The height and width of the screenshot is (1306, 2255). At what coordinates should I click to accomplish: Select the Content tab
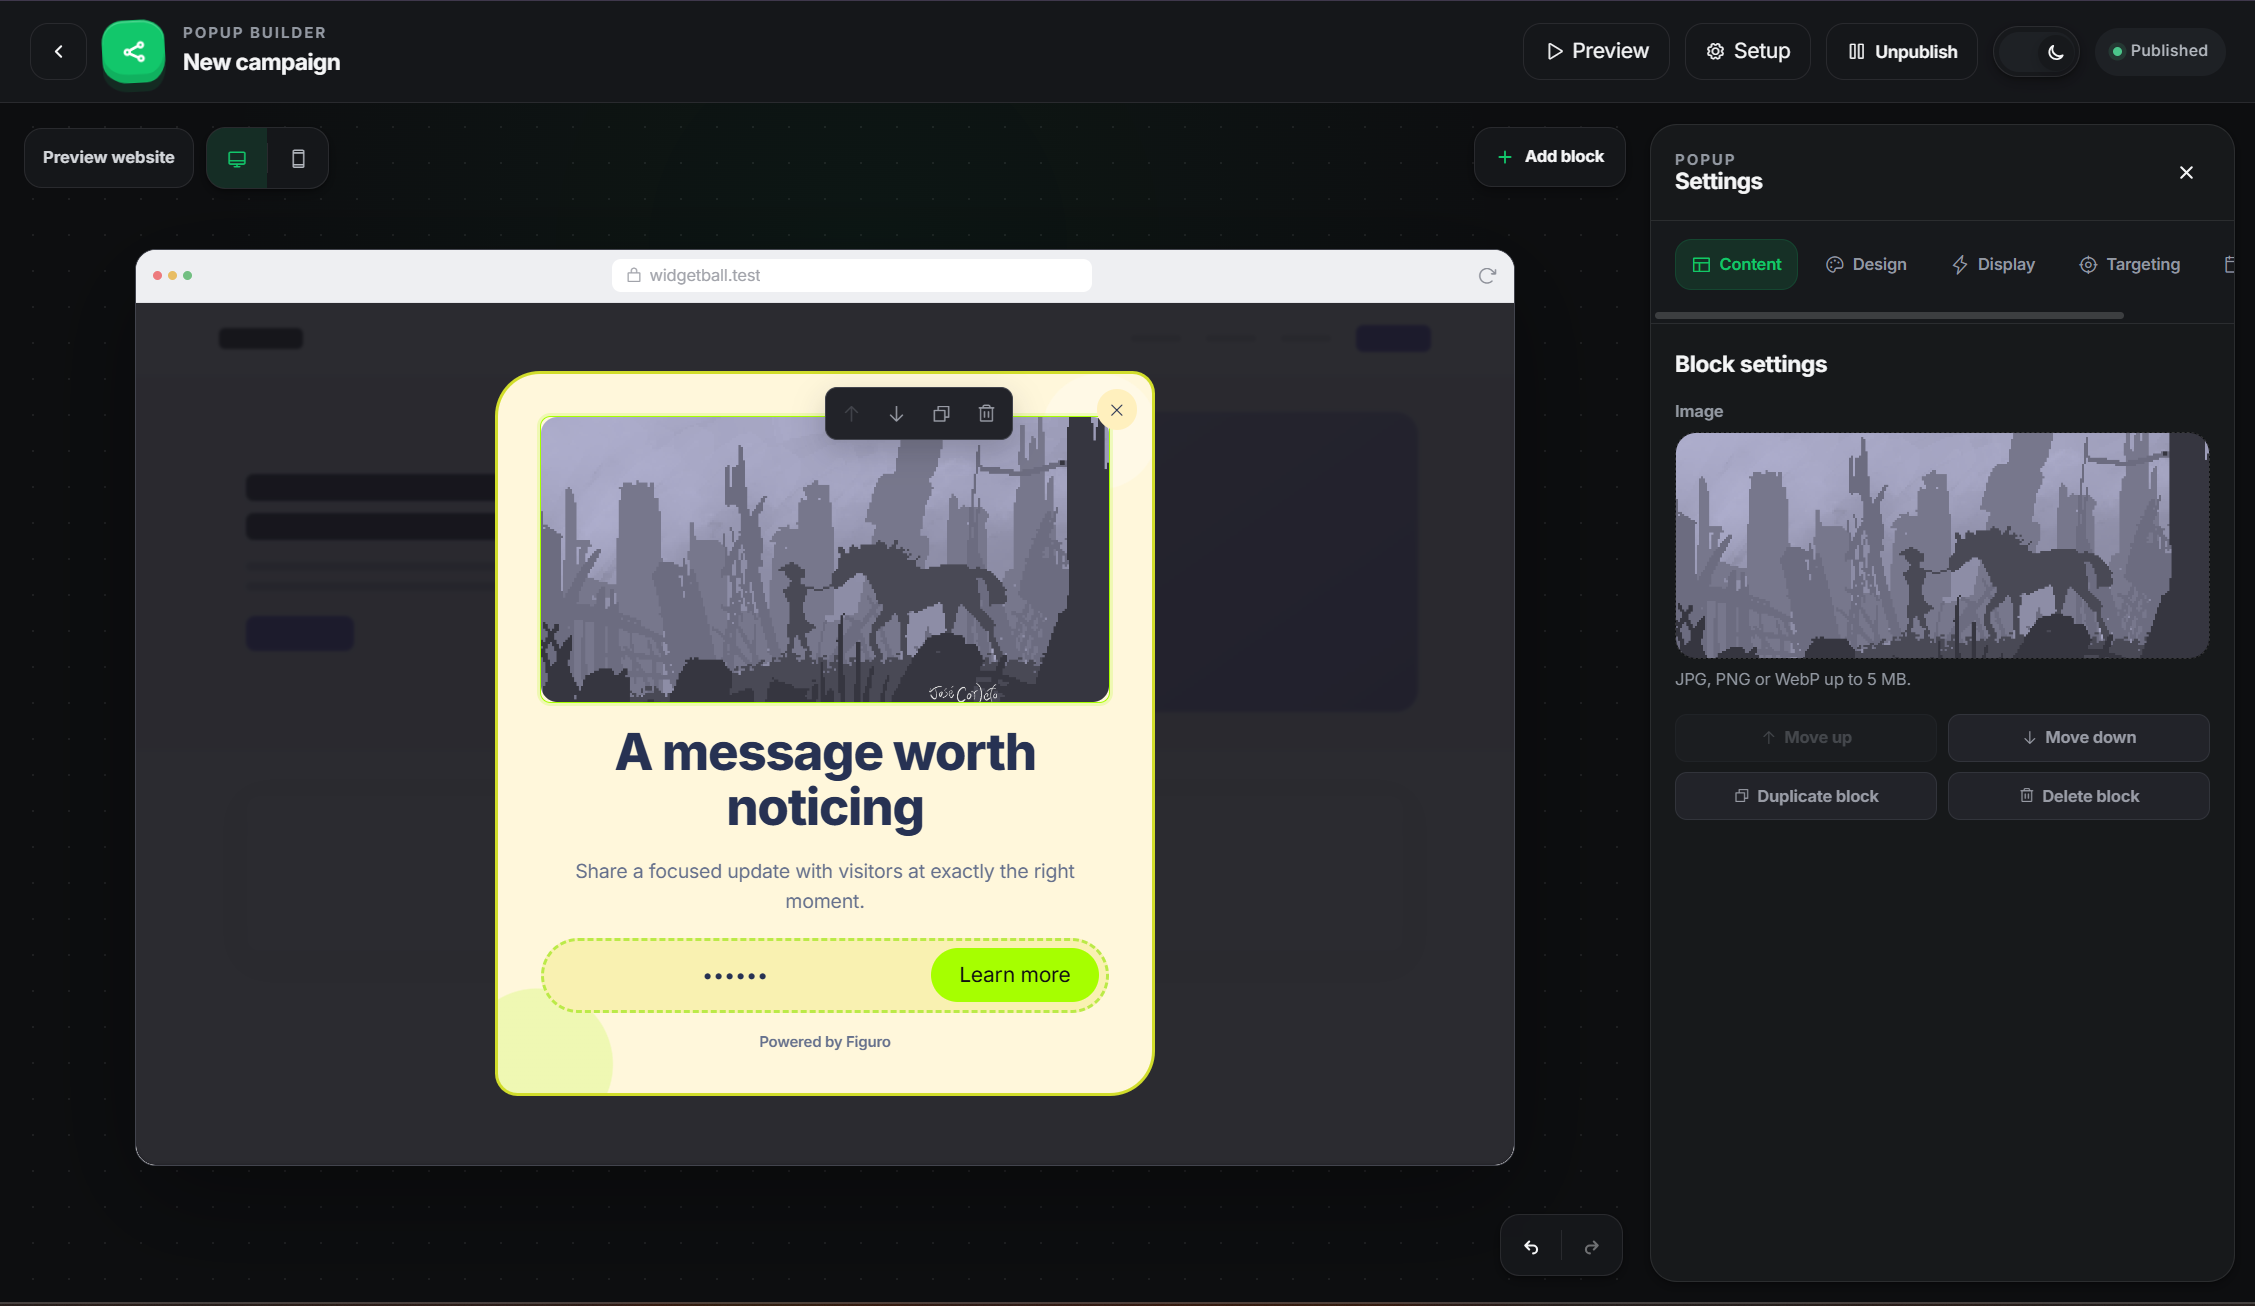[1736, 264]
